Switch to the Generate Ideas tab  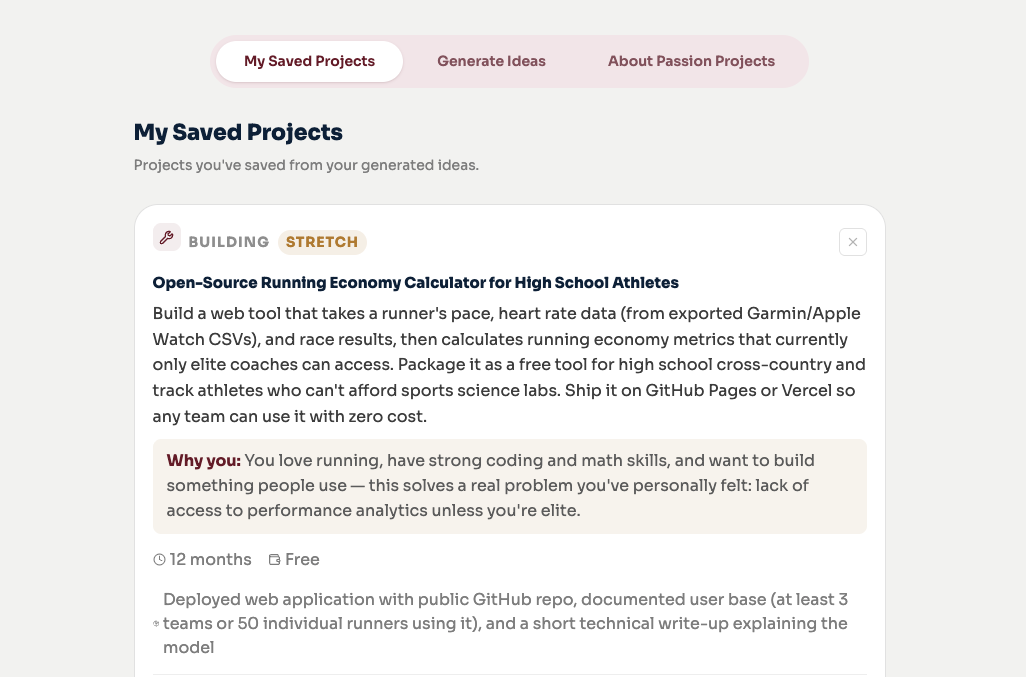(491, 61)
